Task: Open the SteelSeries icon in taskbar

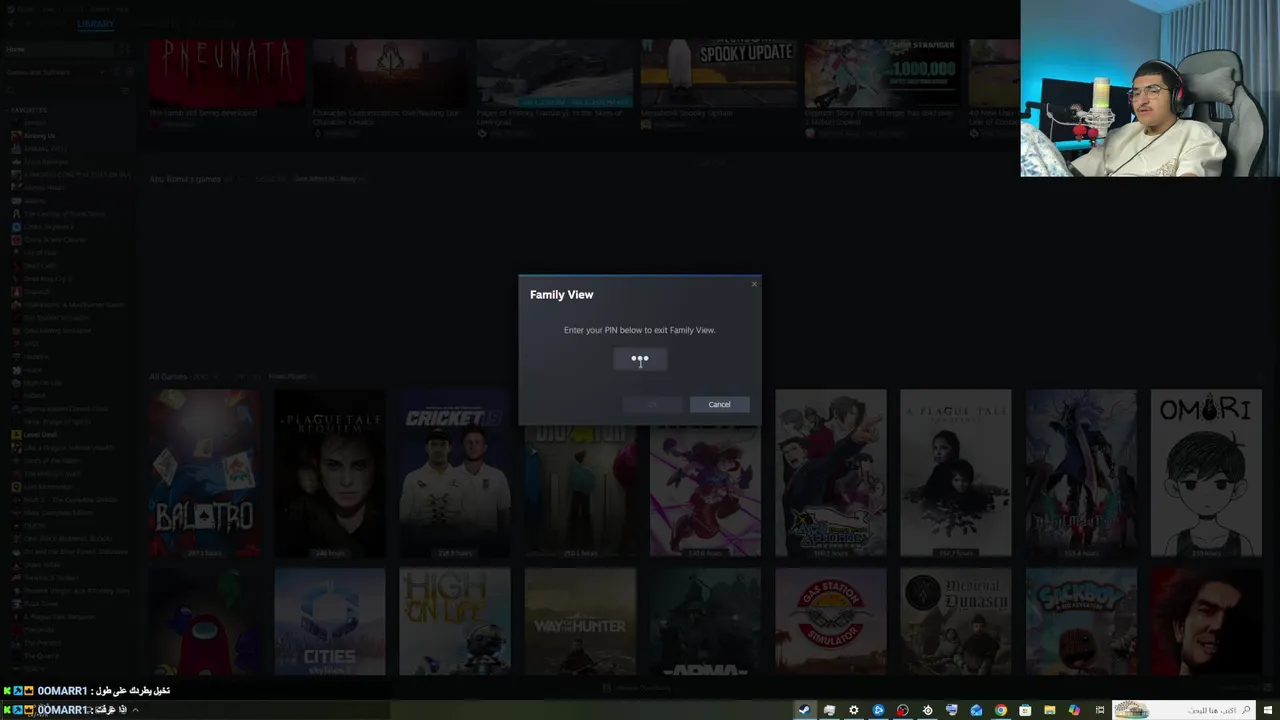Action: (x=927, y=710)
